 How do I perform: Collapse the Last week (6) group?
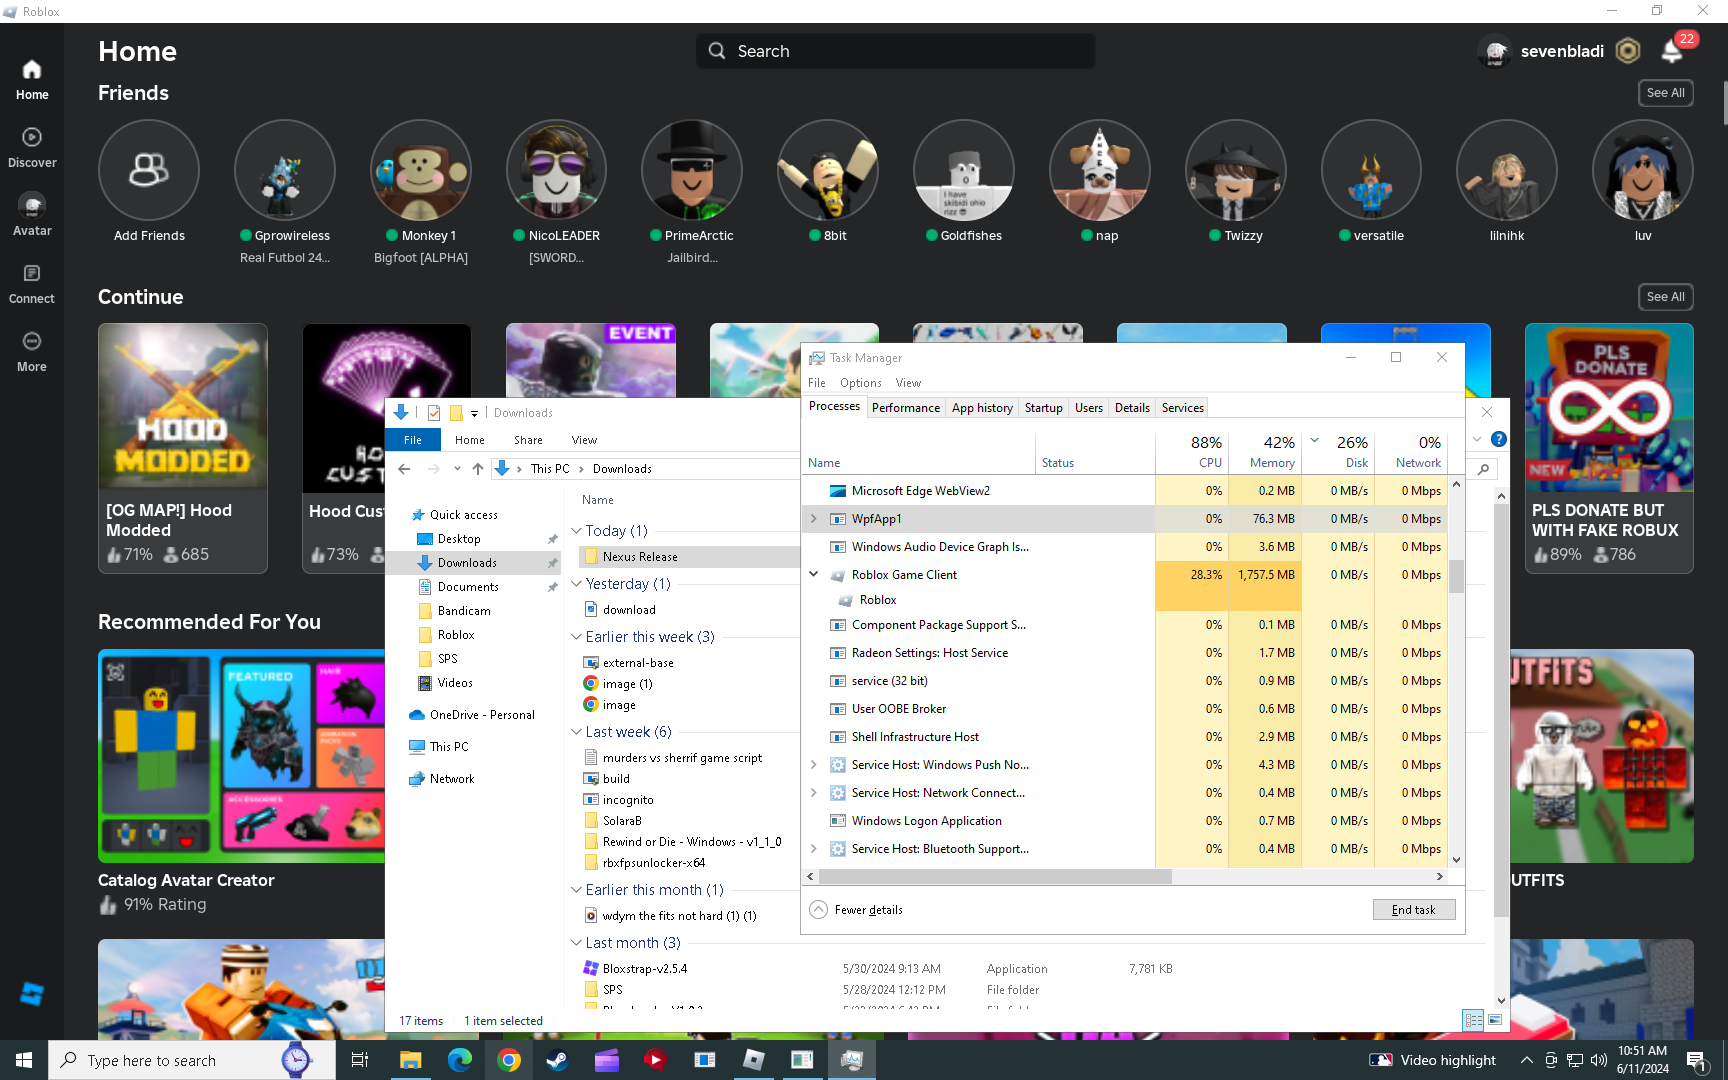[x=576, y=732]
